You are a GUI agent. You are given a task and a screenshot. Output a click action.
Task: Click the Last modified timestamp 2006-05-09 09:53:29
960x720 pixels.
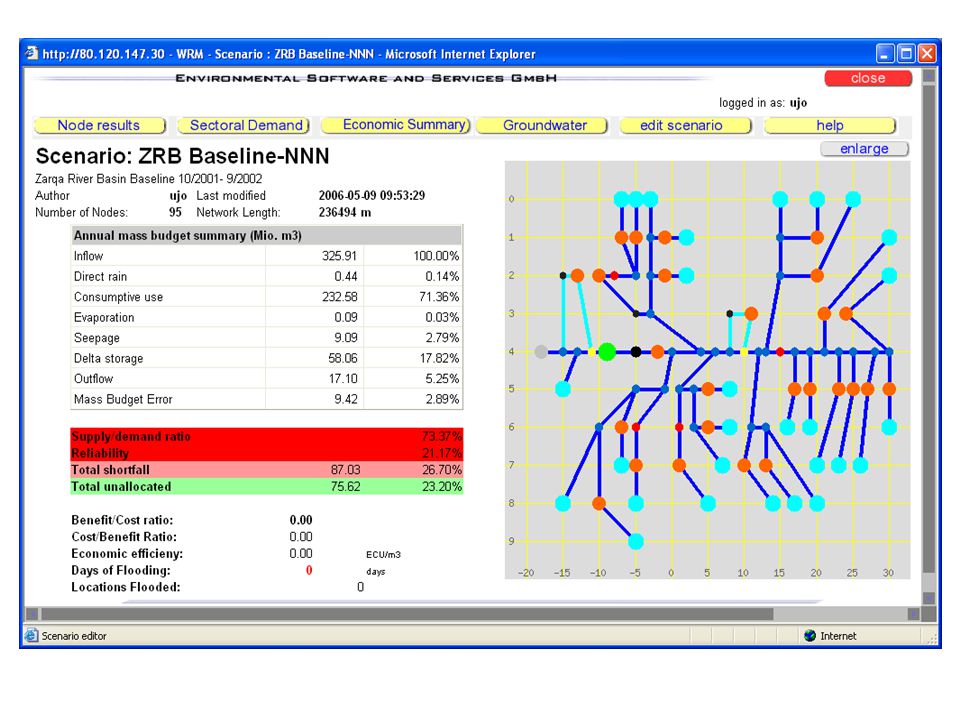click(x=372, y=195)
